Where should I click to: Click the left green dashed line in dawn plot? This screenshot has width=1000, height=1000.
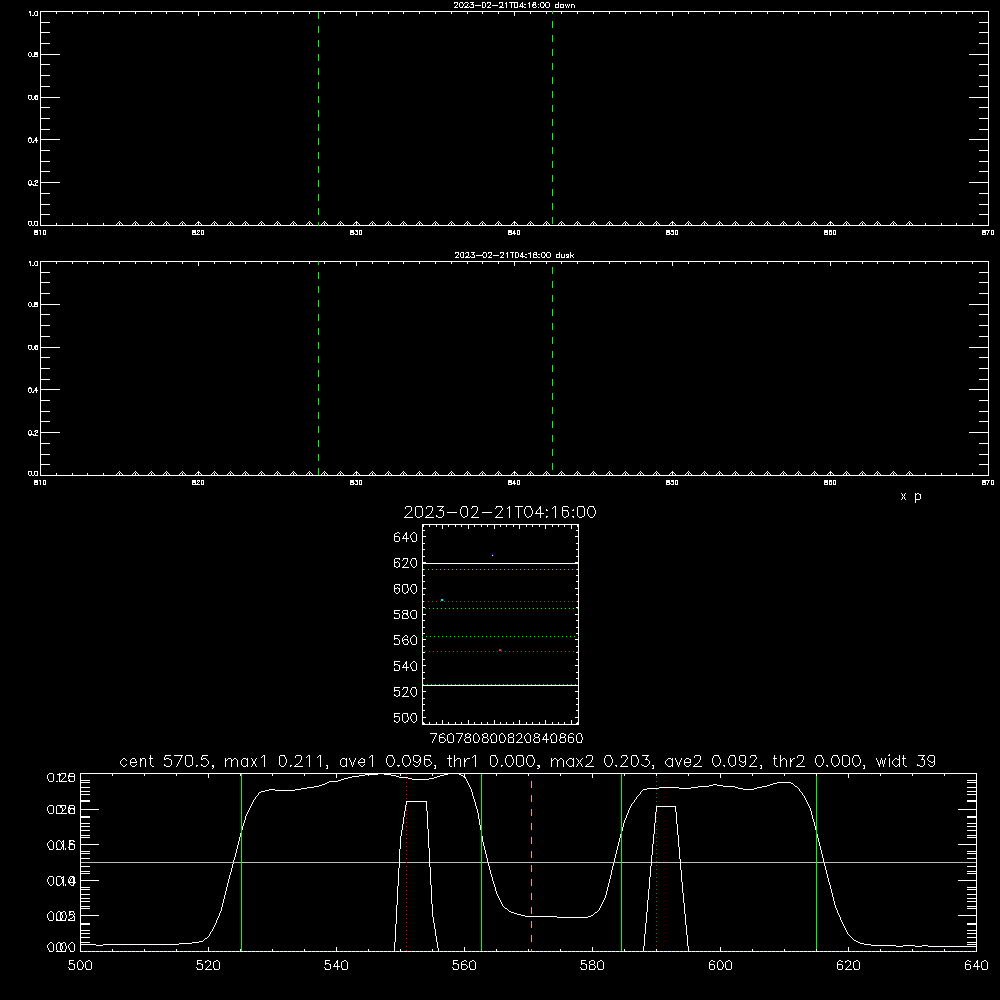pos(318,118)
